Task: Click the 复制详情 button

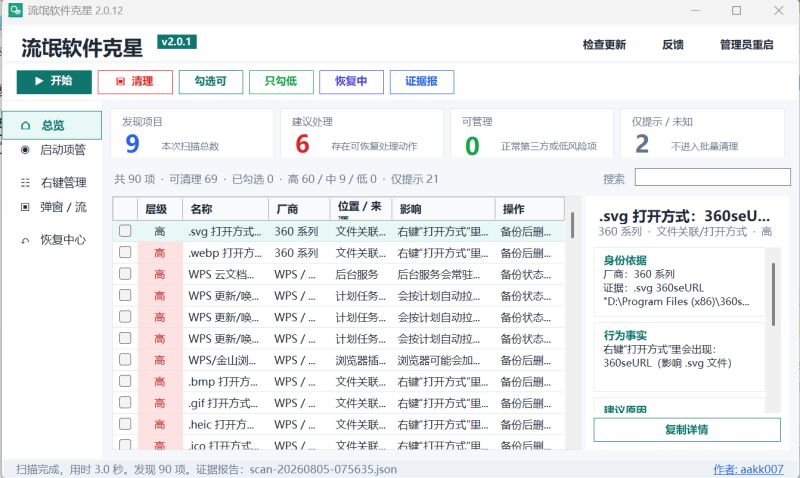Action: tap(687, 430)
